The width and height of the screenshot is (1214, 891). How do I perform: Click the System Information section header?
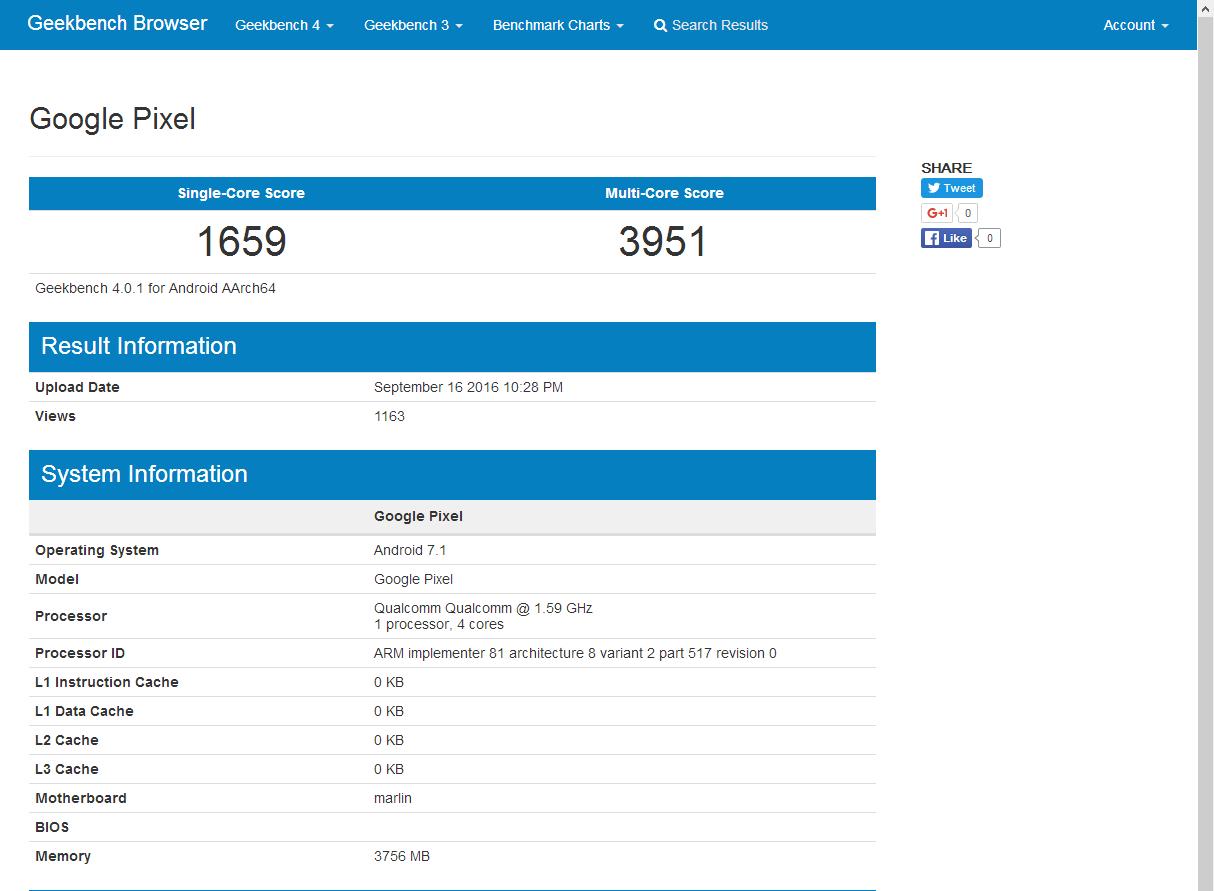(x=452, y=475)
